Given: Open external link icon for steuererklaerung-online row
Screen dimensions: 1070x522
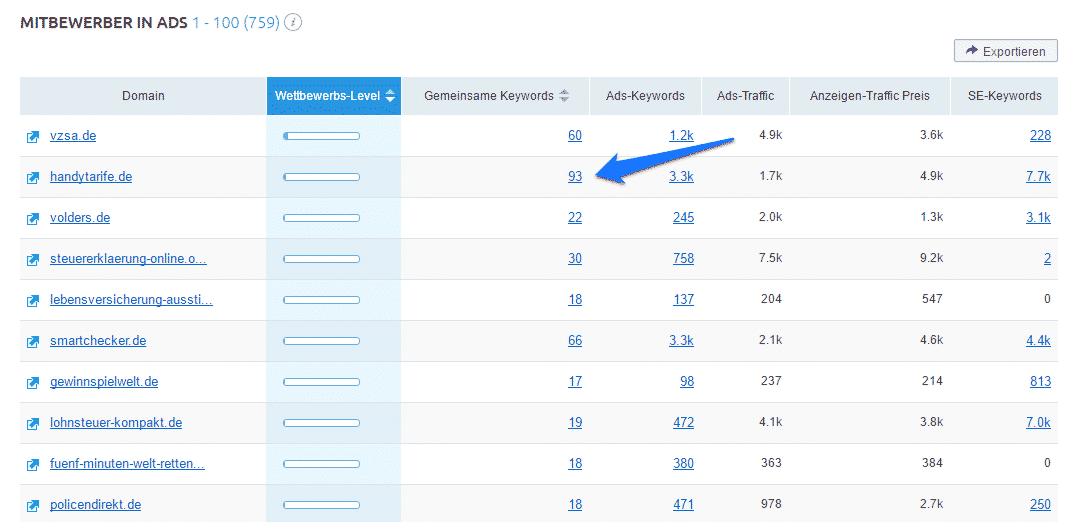Looking at the screenshot, I should tap(32, 259).
